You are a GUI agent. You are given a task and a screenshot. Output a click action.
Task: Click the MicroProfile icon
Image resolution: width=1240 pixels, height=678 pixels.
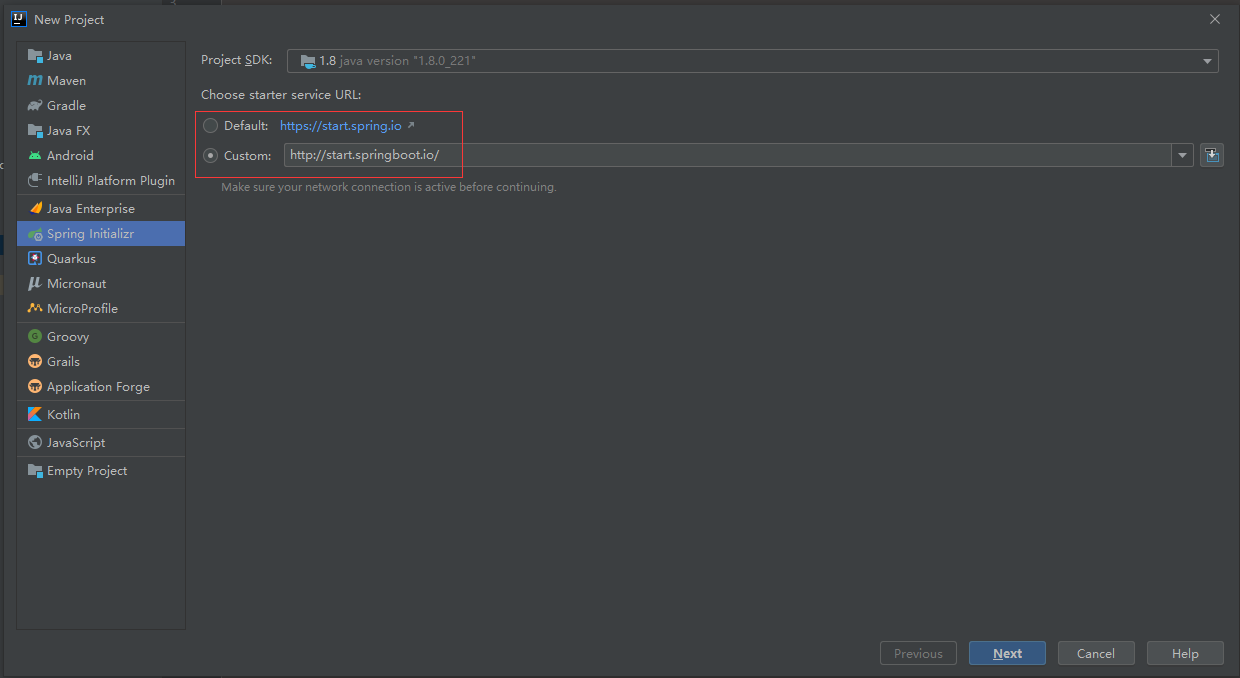point(35,309)
